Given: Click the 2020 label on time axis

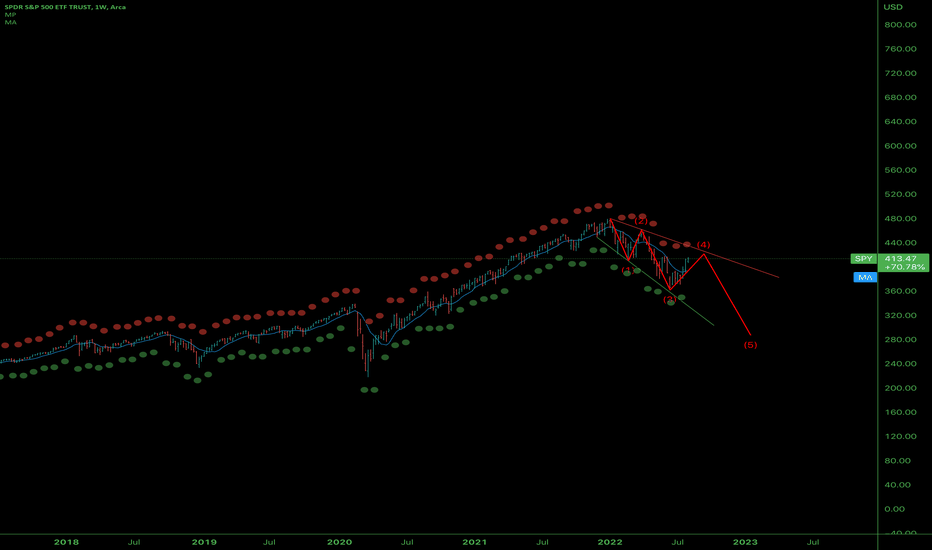Looking at the screenshot, I should [339, 542].
